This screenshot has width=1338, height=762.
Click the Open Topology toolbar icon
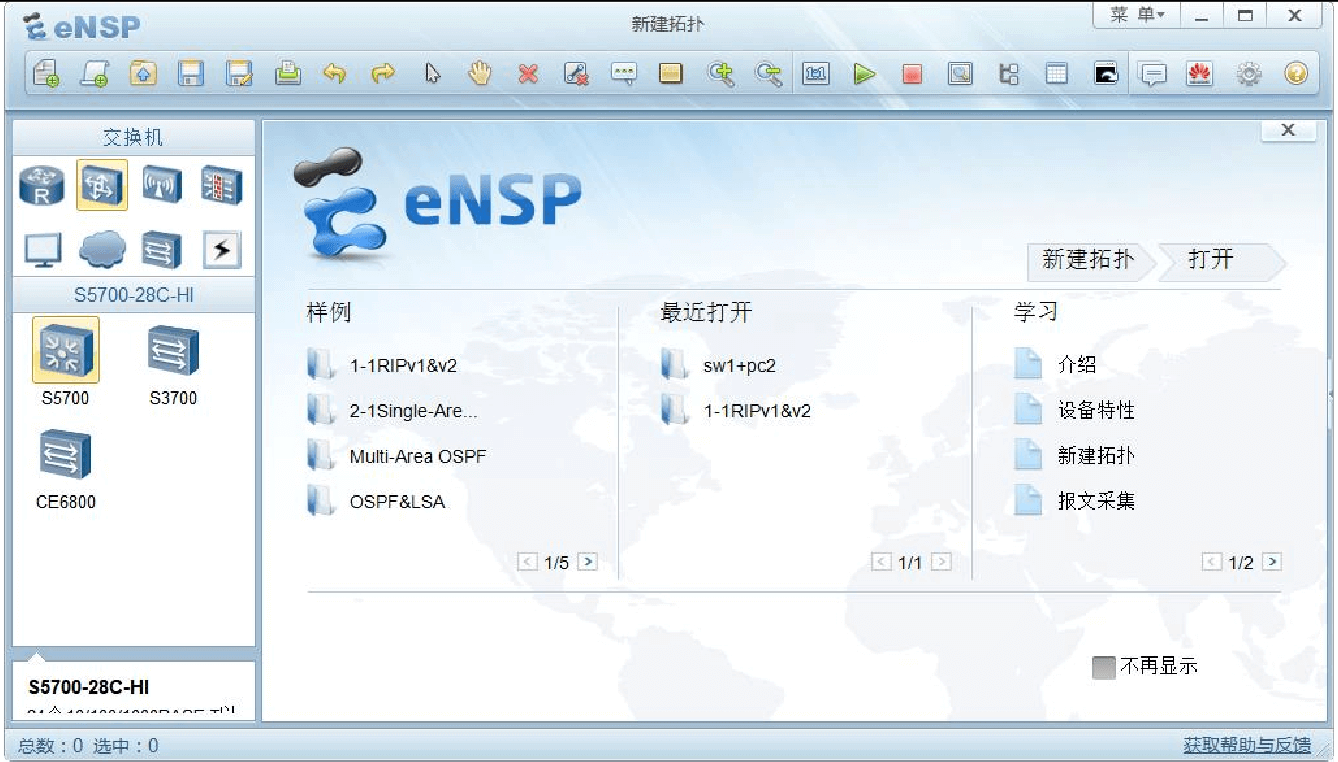coord(143,74)
